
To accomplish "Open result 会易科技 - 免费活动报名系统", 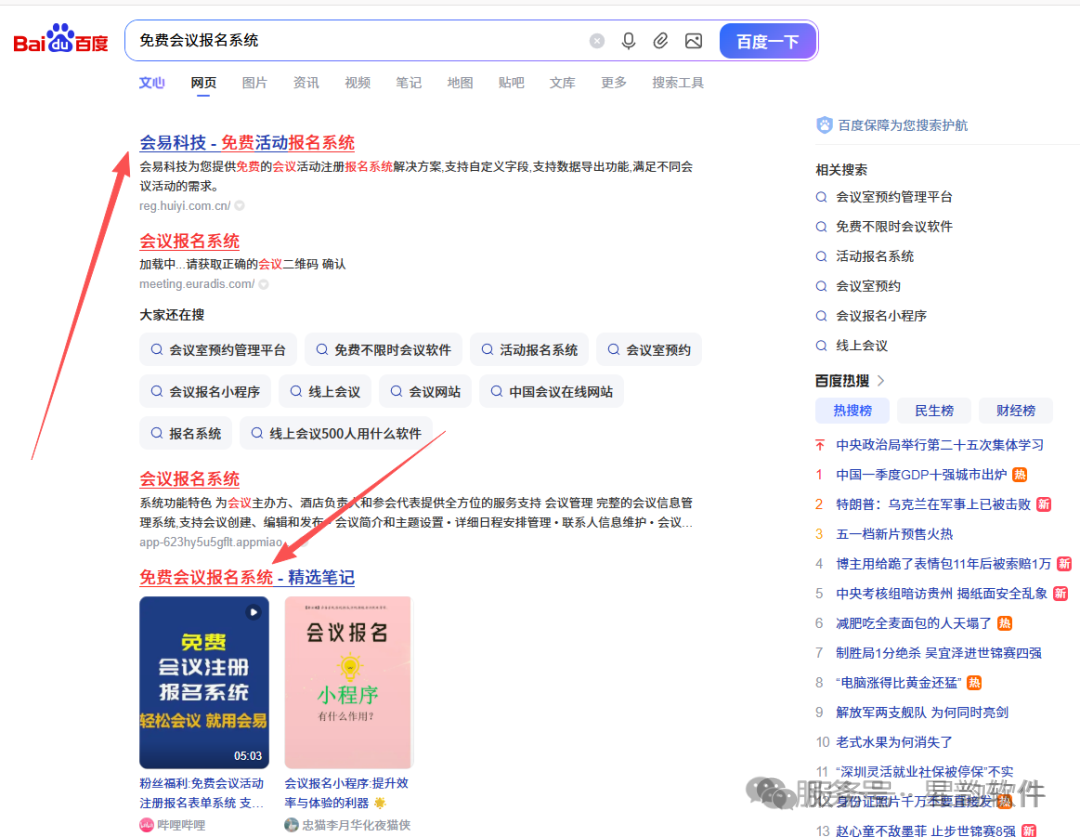I will (247, 143).
